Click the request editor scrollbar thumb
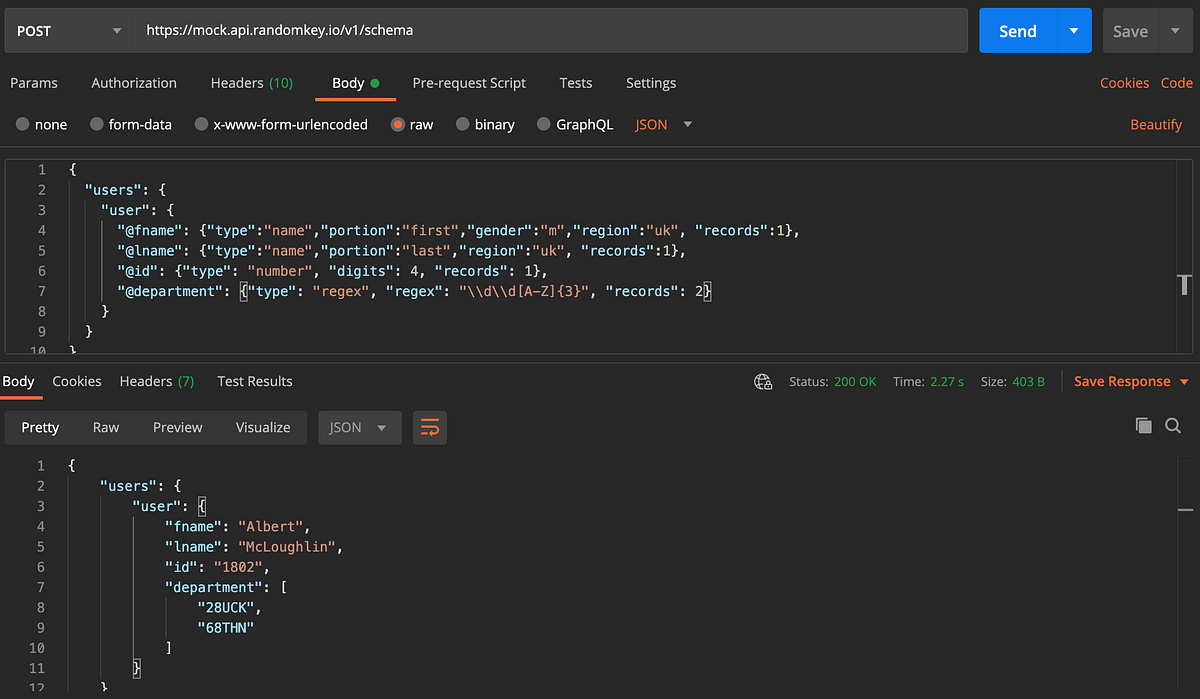This screenshot has width=1200, height=699. 1186,284
